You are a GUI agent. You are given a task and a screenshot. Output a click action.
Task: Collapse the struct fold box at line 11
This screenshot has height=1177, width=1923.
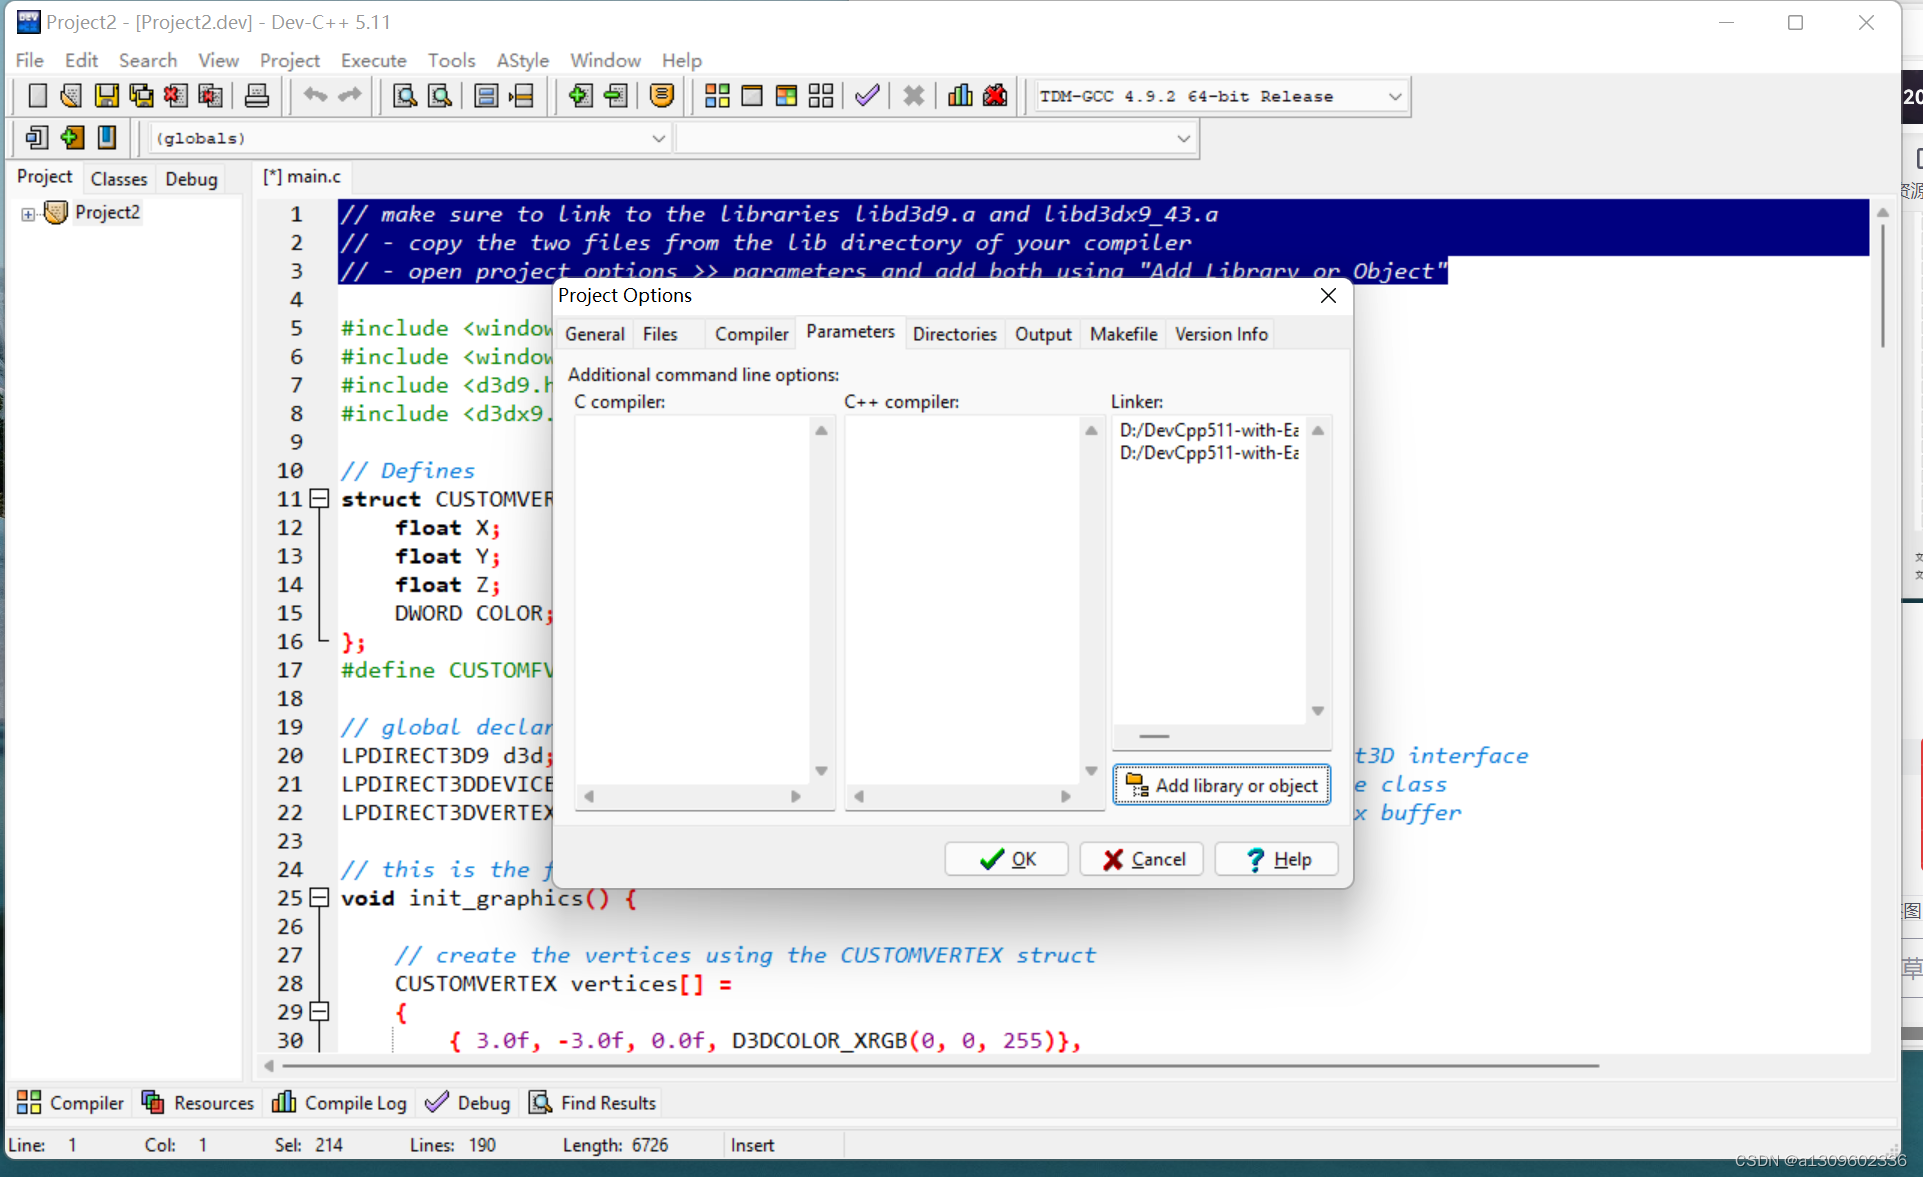[x=319, y=498]
